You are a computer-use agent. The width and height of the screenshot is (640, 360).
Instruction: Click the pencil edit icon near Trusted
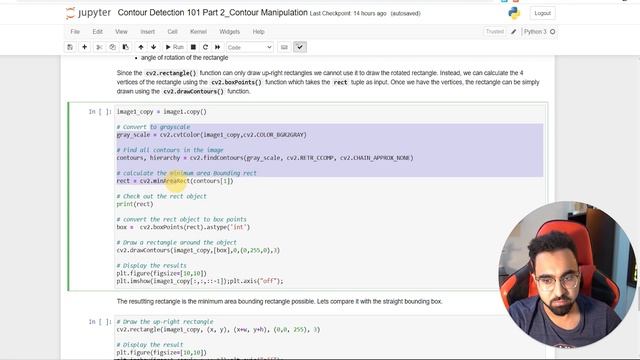click(x=514, y=31)
